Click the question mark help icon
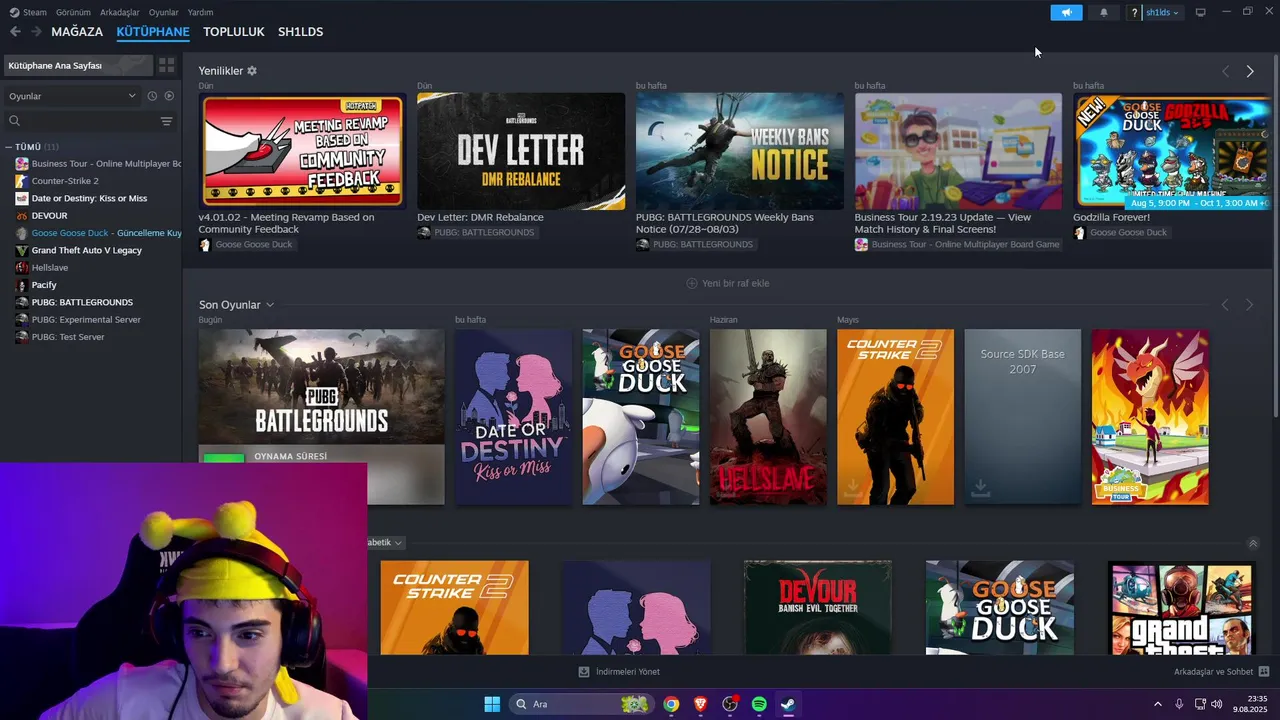The image size is (1280, 720). click(1134, 13)
